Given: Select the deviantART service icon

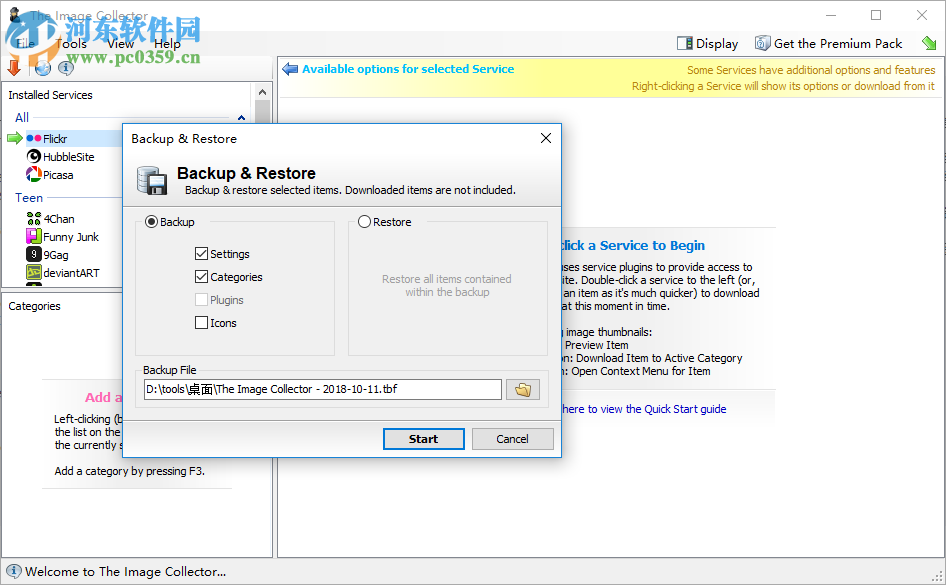Looking at the screenshot, I should pyautogui.click(x=34, y=273).
